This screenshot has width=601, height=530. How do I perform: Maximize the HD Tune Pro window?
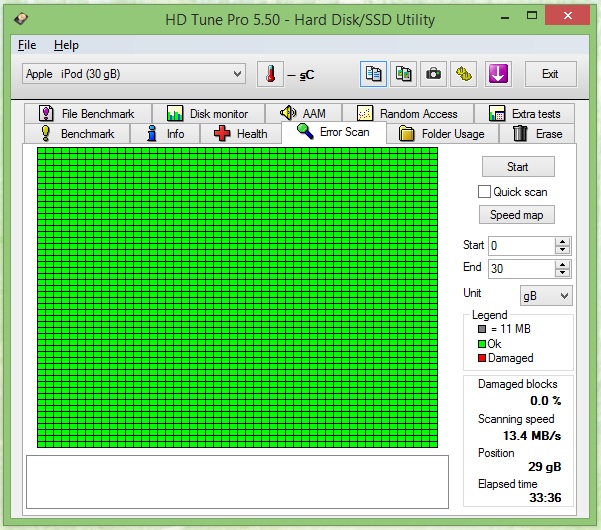532,16
